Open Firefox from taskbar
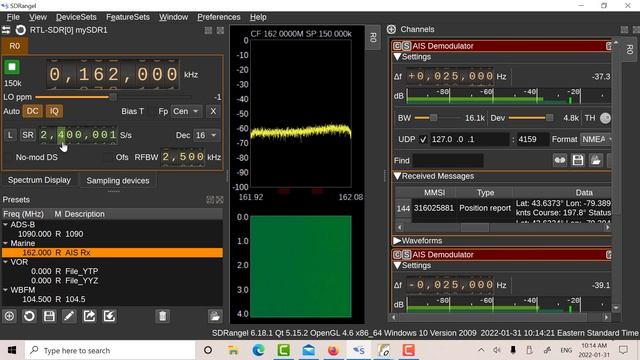The image size is (640, 360). tap(333, 350)
